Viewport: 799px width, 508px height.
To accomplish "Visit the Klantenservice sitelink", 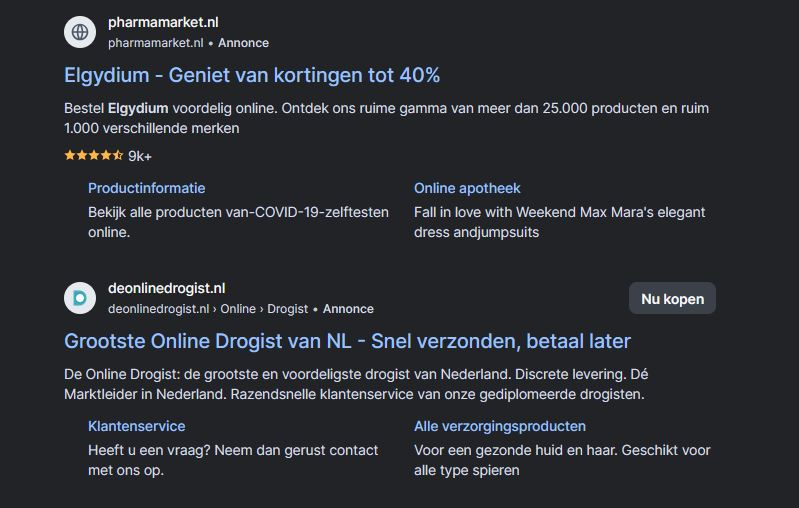I will coord(136,426).
